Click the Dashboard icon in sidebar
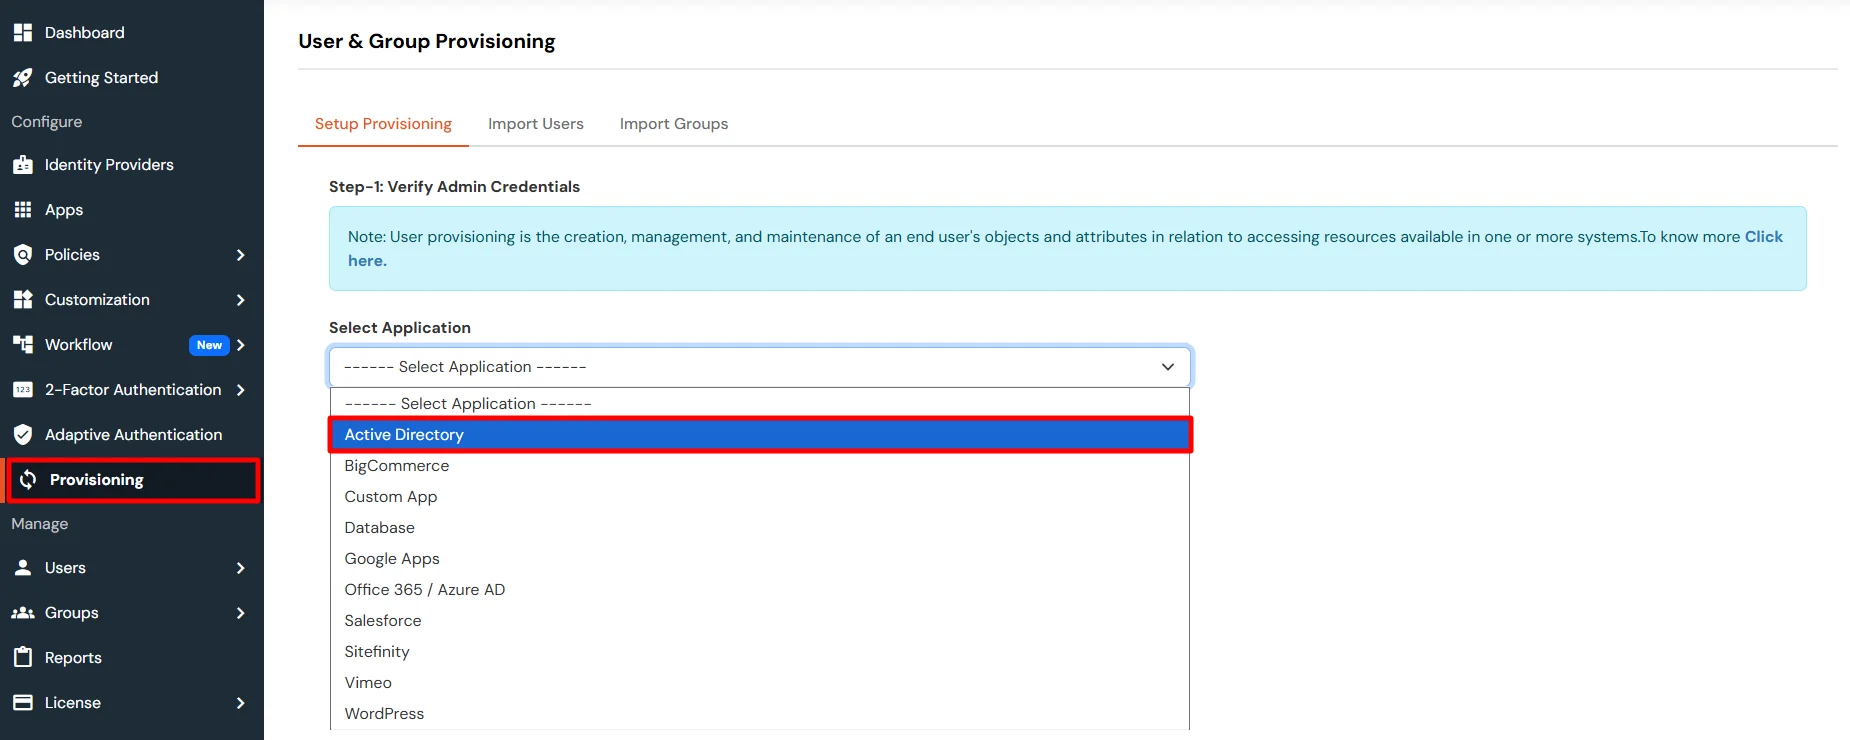Screen dimensions: 1850x740 [23, 33]
